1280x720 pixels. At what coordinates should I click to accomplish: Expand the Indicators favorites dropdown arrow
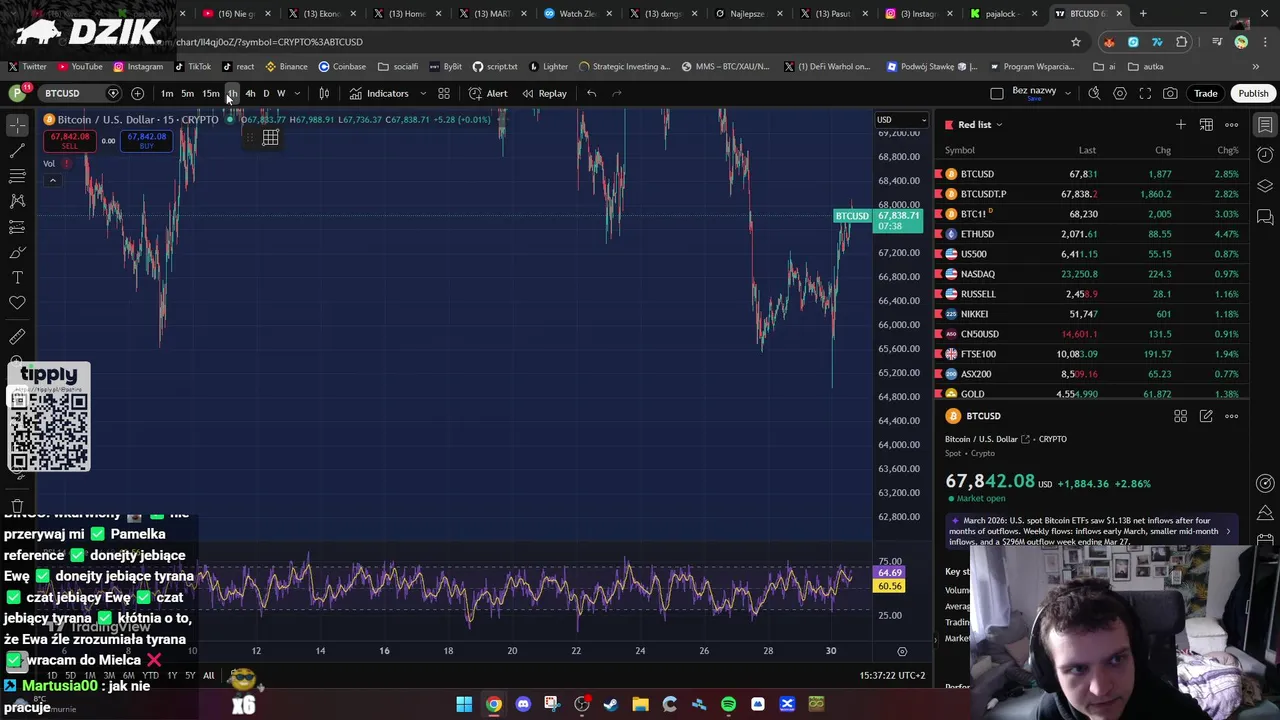pos(422,93)
